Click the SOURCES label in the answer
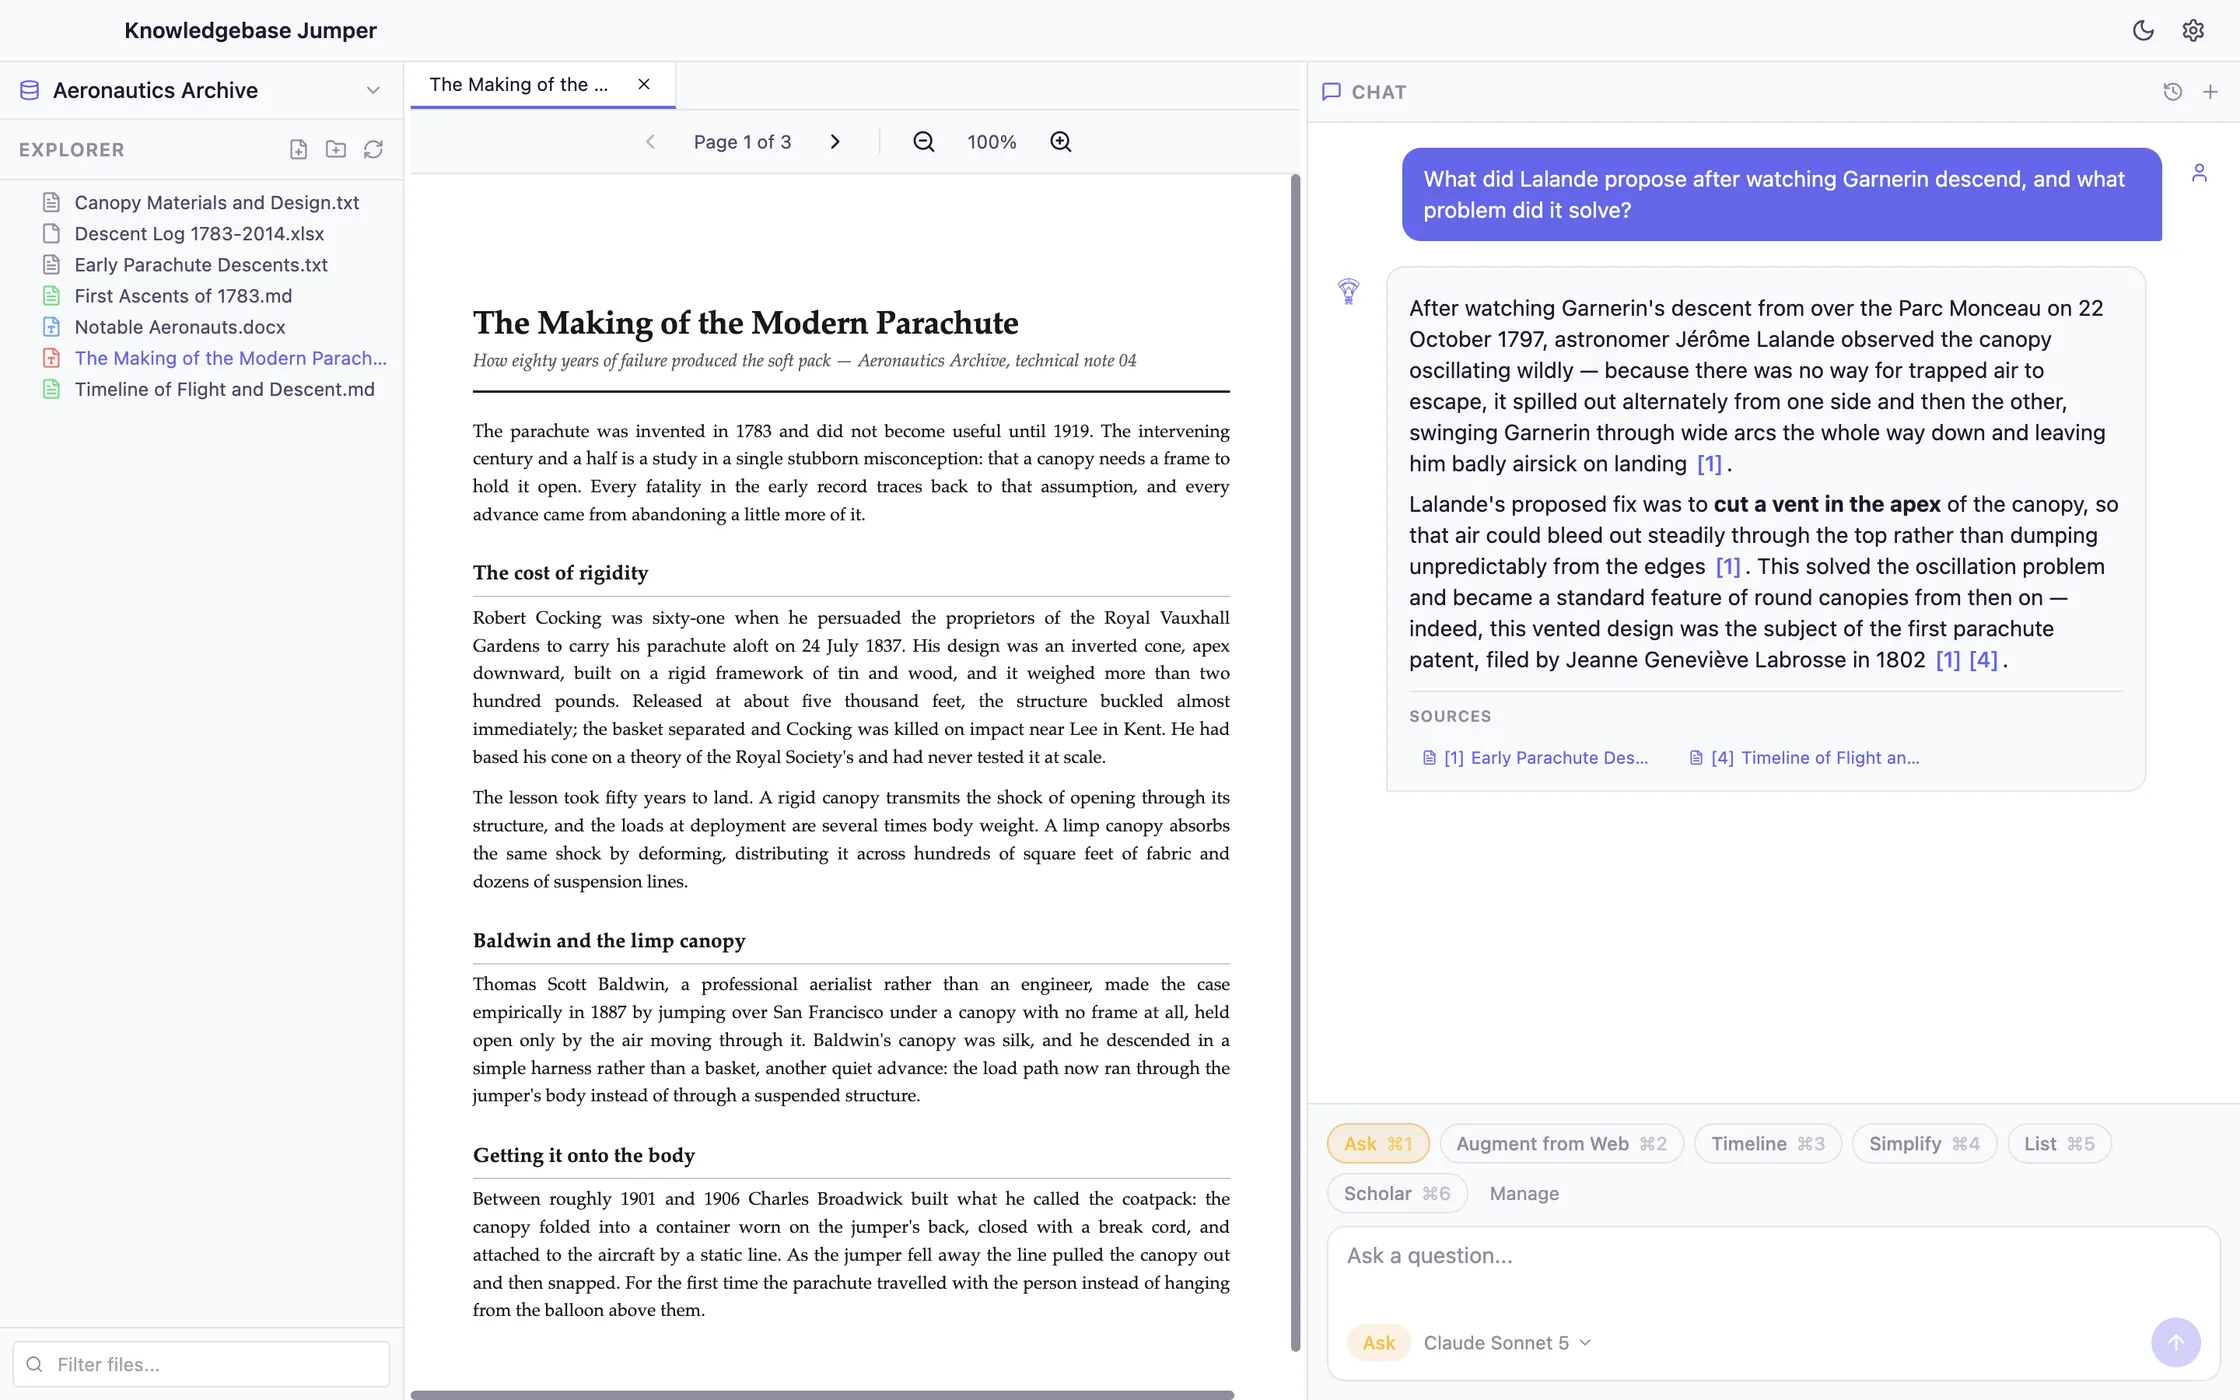Screen dimensions: 2240x1400 point(1450,716)
